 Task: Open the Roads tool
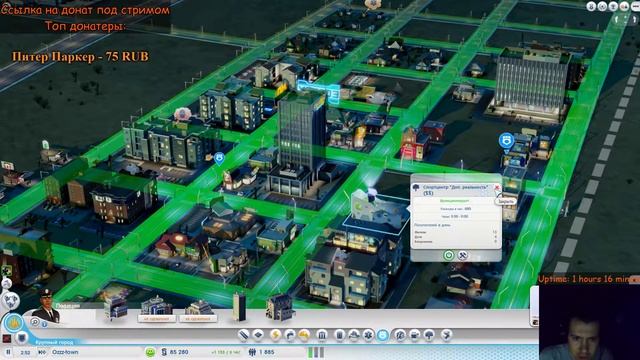point(243,335)
